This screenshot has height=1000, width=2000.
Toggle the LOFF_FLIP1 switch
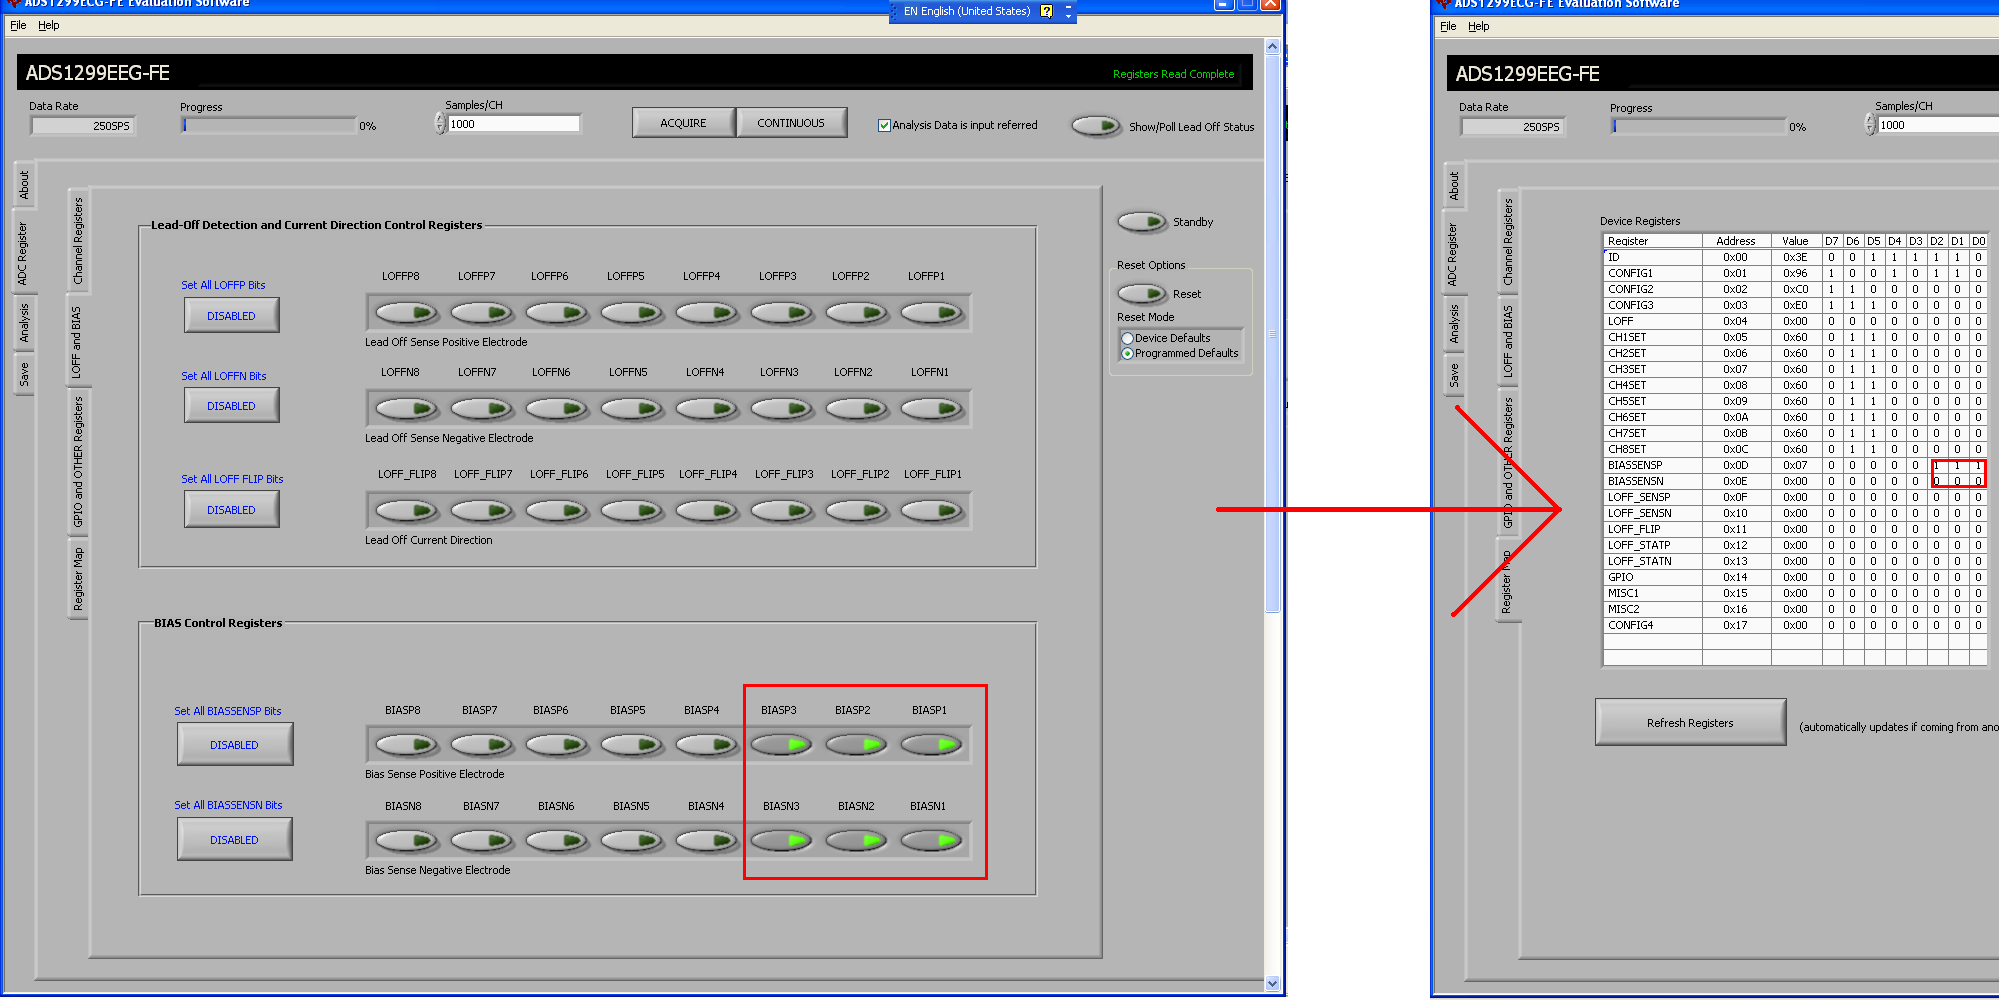[x=932, y=510]
